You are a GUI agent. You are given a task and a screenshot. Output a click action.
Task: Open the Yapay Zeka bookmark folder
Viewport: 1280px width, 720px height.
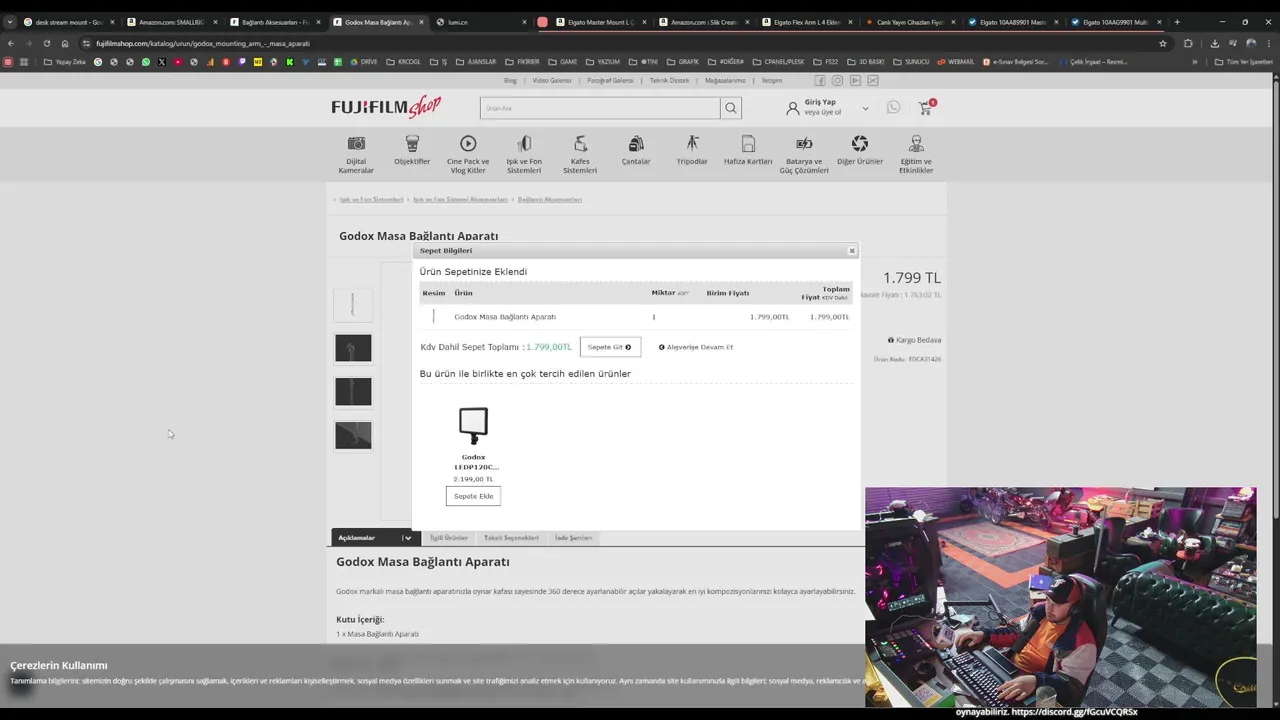tap(65, 62)
